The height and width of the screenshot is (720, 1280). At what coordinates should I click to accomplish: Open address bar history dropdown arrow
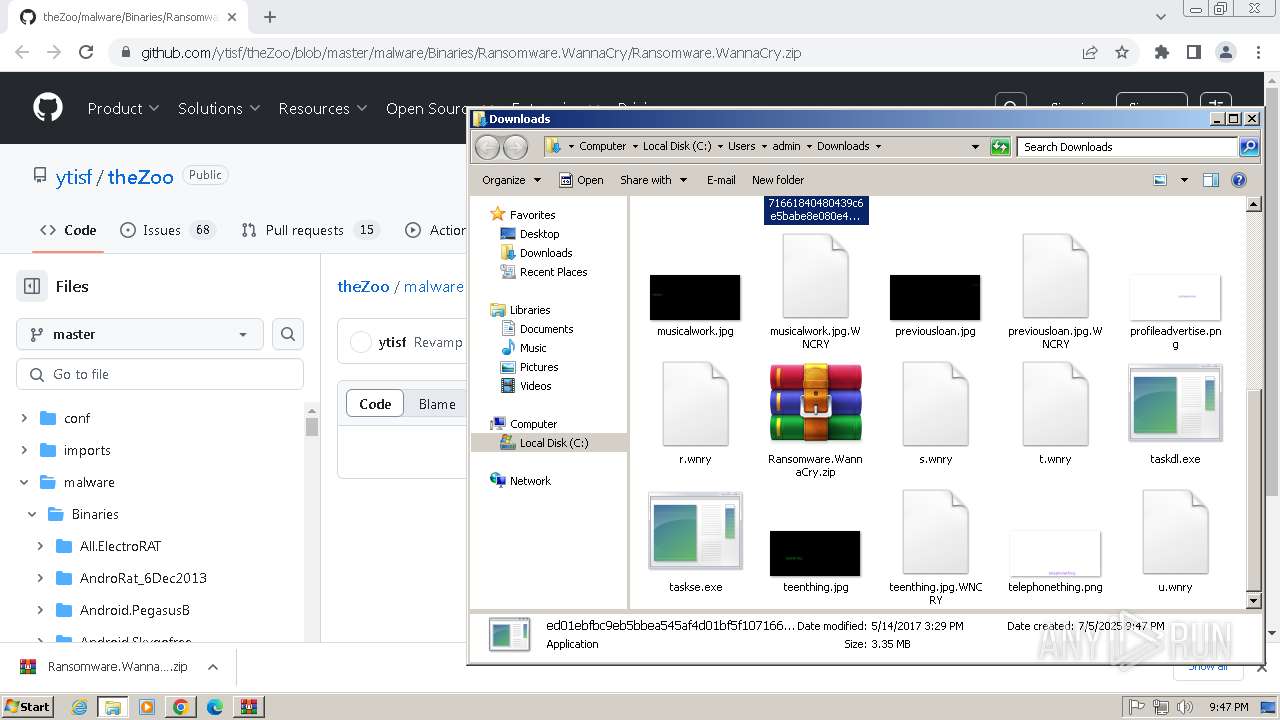(x=976, y=147)
